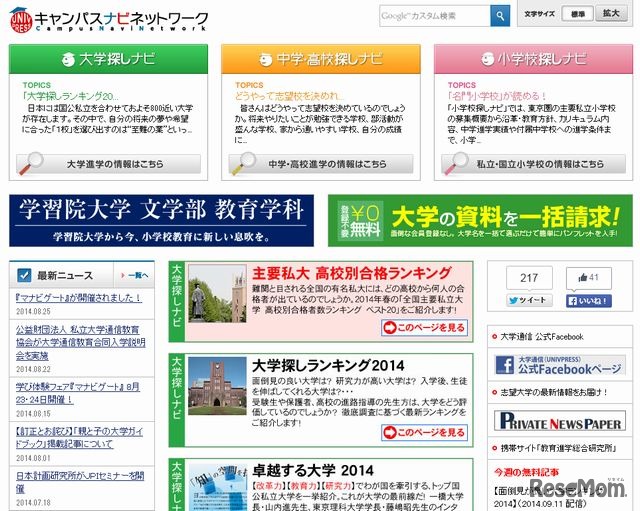Click 大学進学の情報はこちら button

pos(109,164)
